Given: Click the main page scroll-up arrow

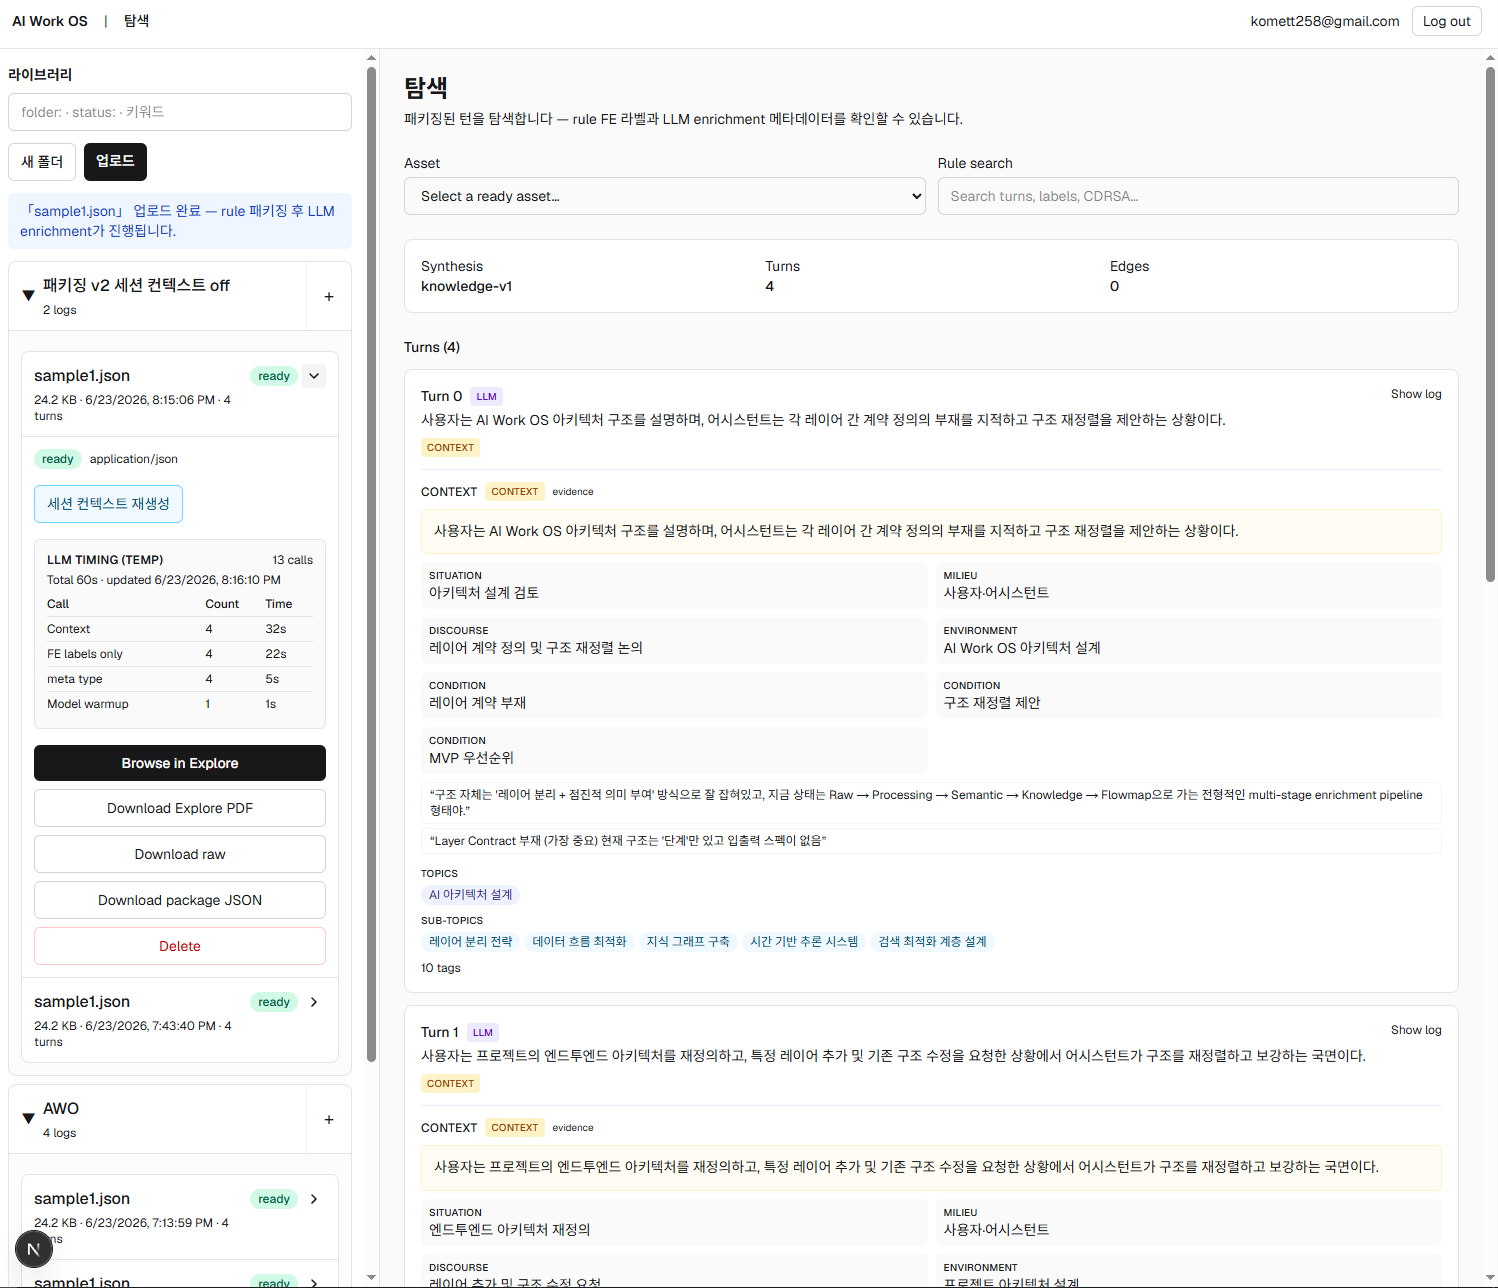Looking at the screenshot, I should coord(1490,58).
